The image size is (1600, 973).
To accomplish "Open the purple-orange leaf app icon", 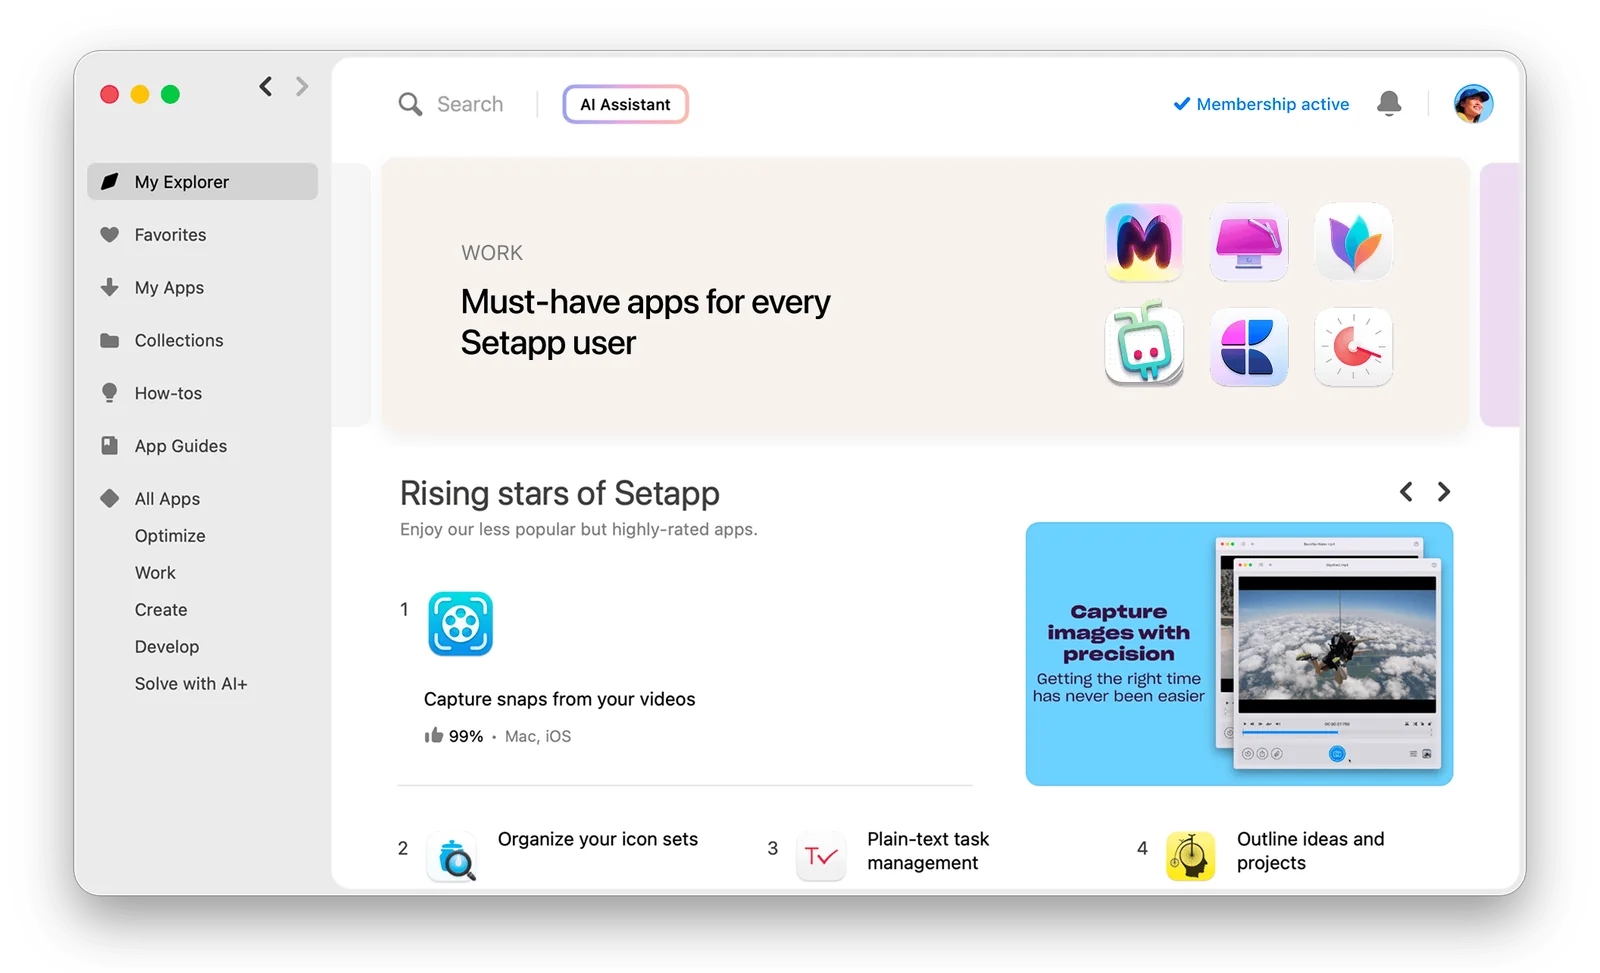I will [1354, 242].
